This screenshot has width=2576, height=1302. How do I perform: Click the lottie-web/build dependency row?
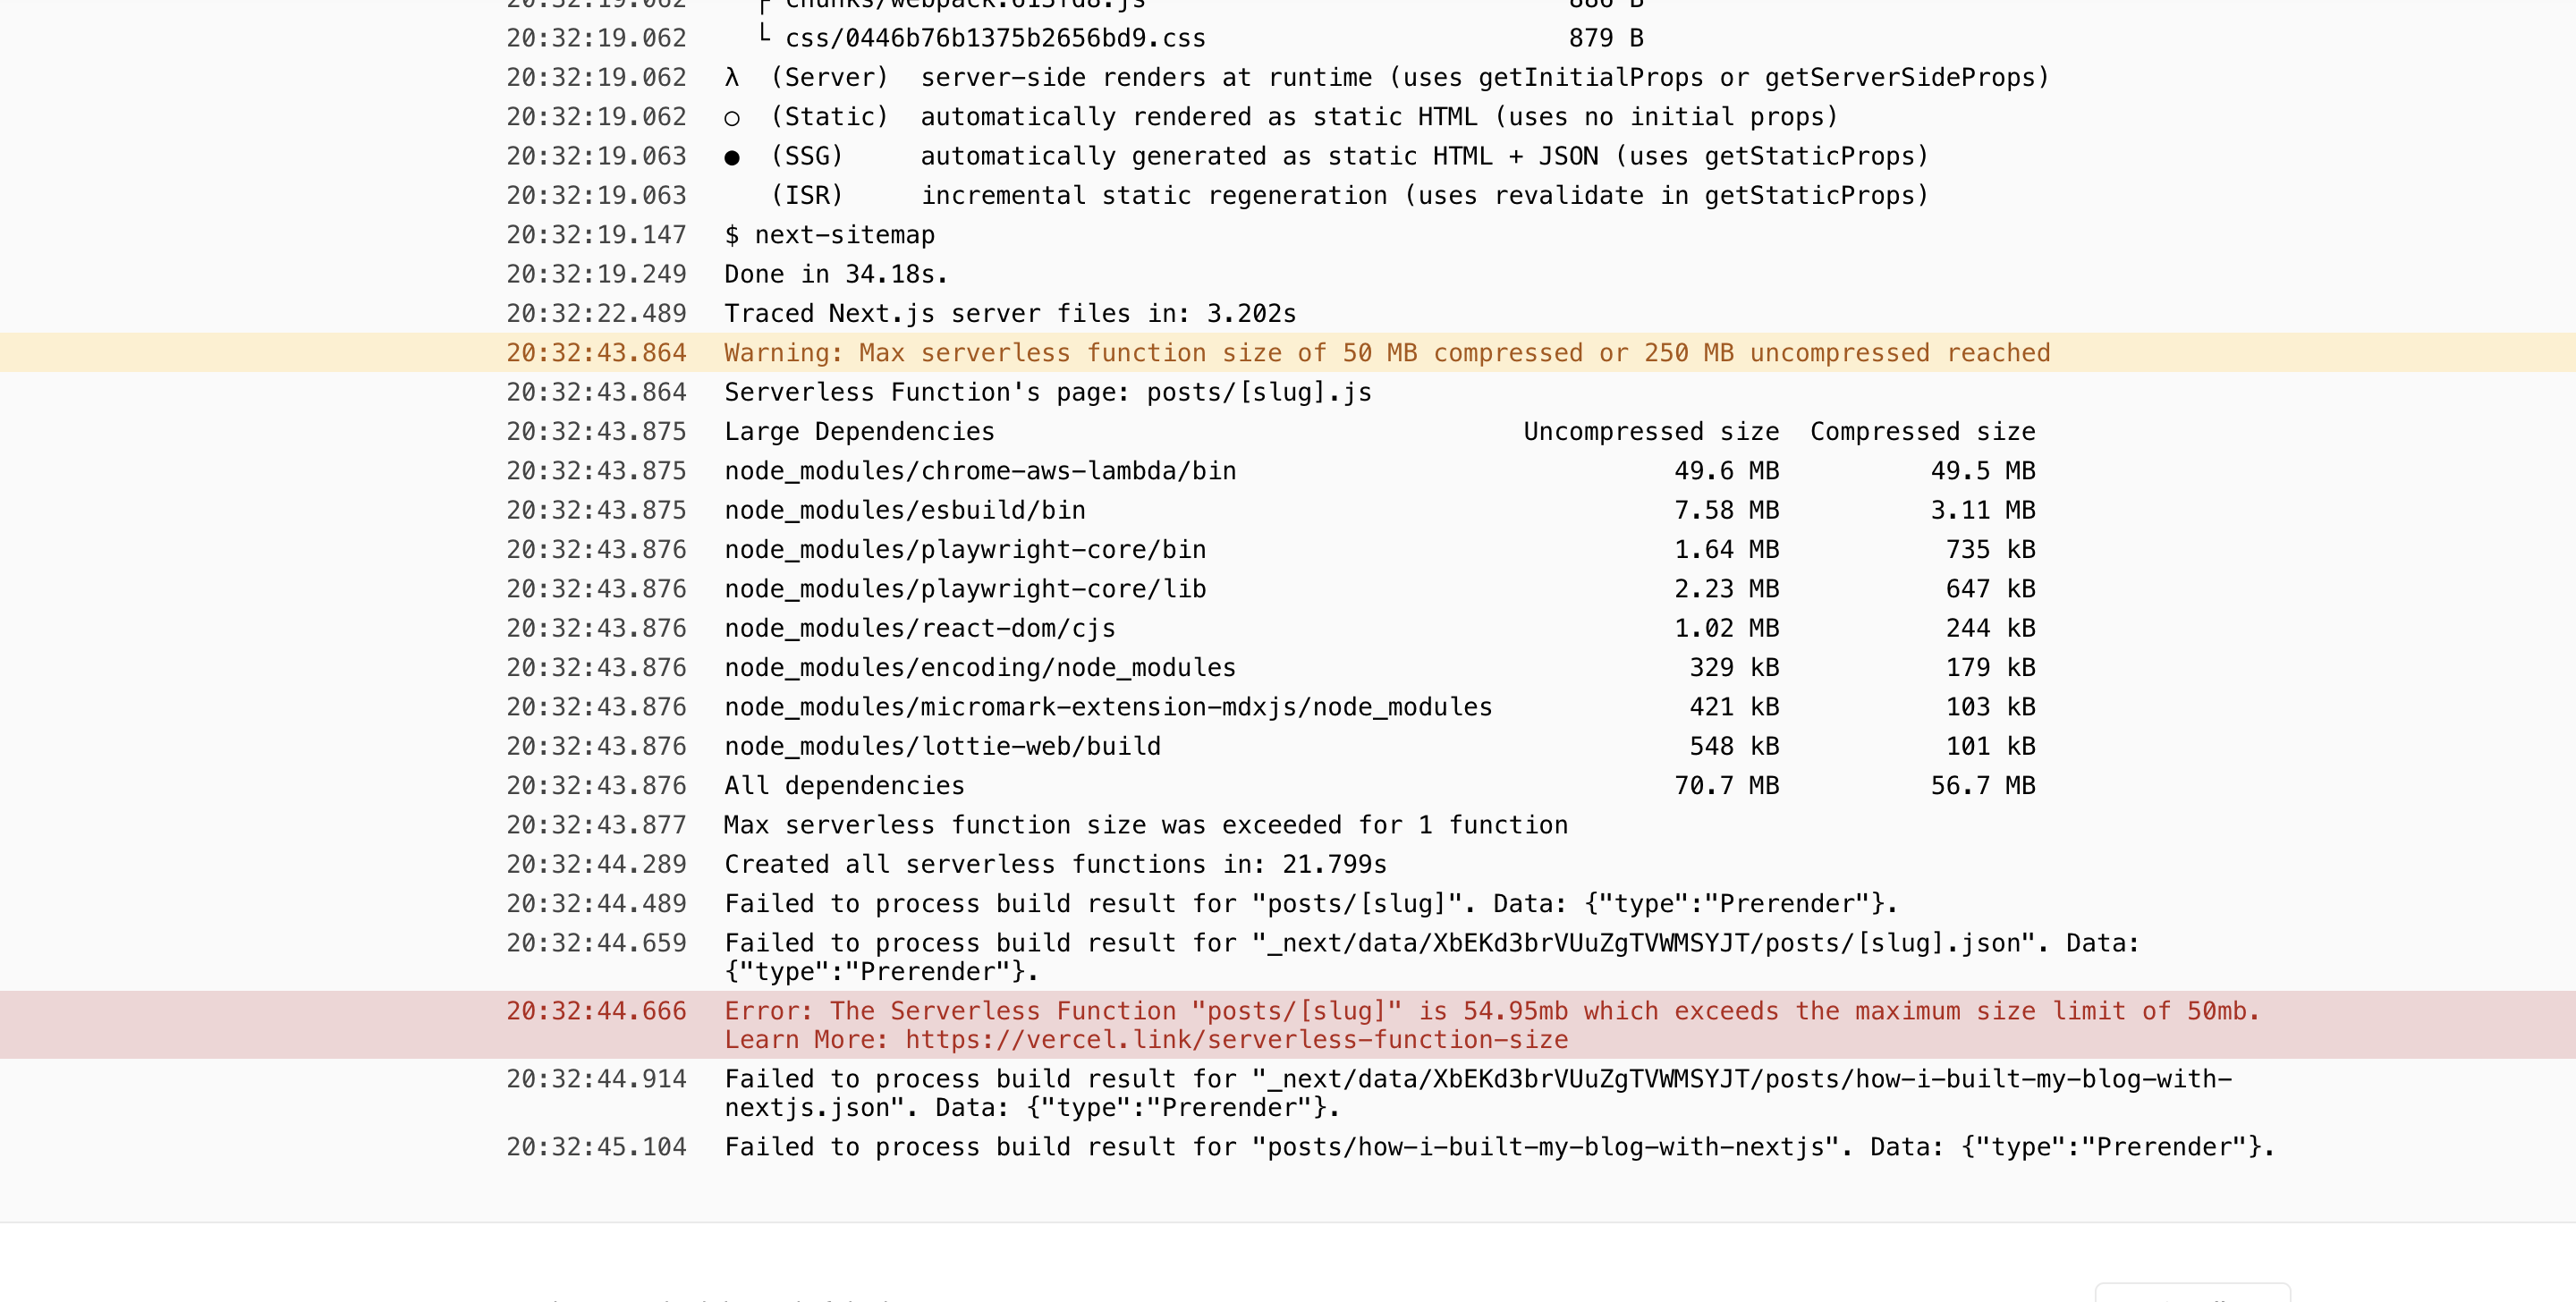click(942, 747)
